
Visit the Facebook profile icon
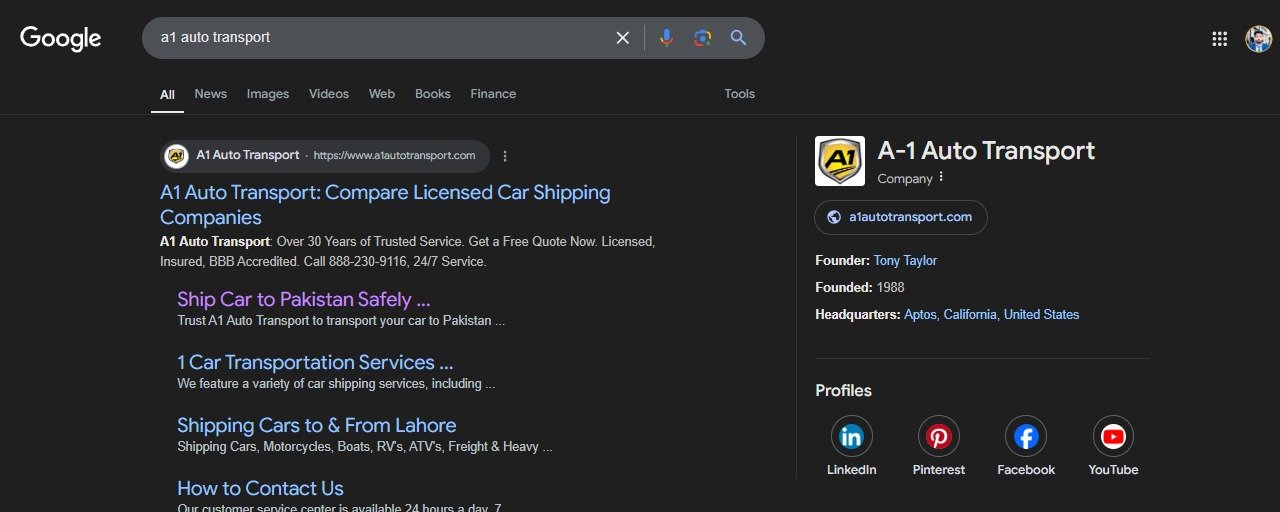click(1026, 437)
